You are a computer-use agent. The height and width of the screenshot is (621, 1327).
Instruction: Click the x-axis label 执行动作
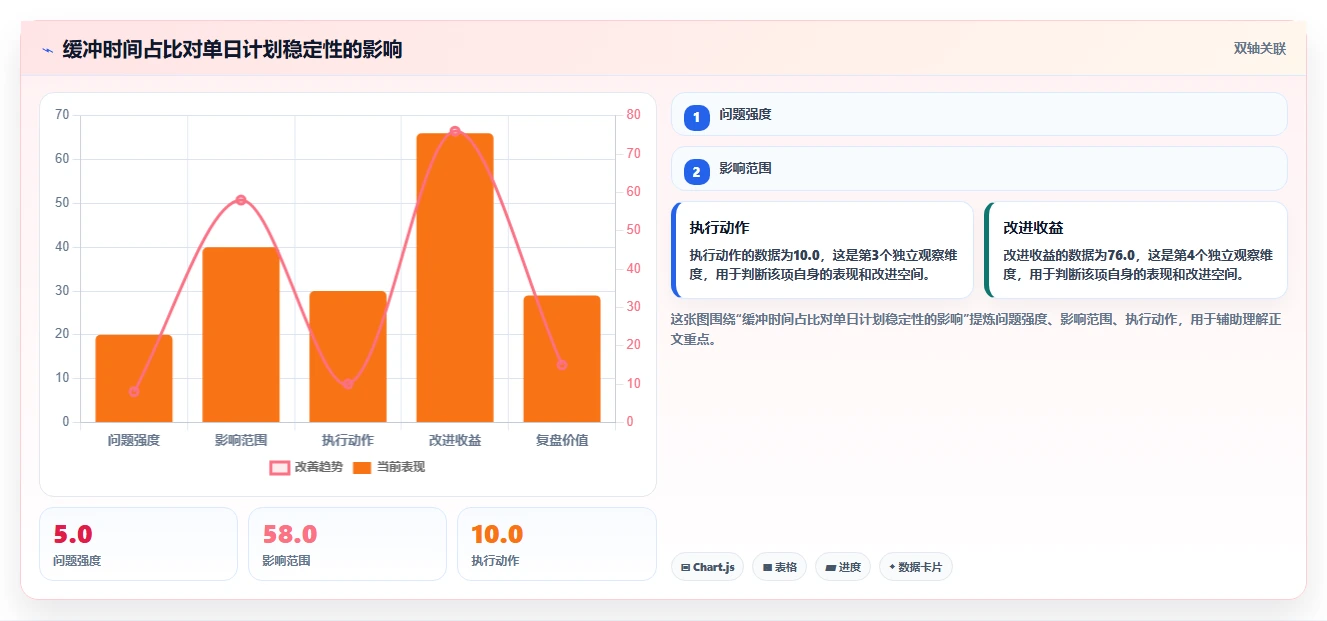coord(348,440)
